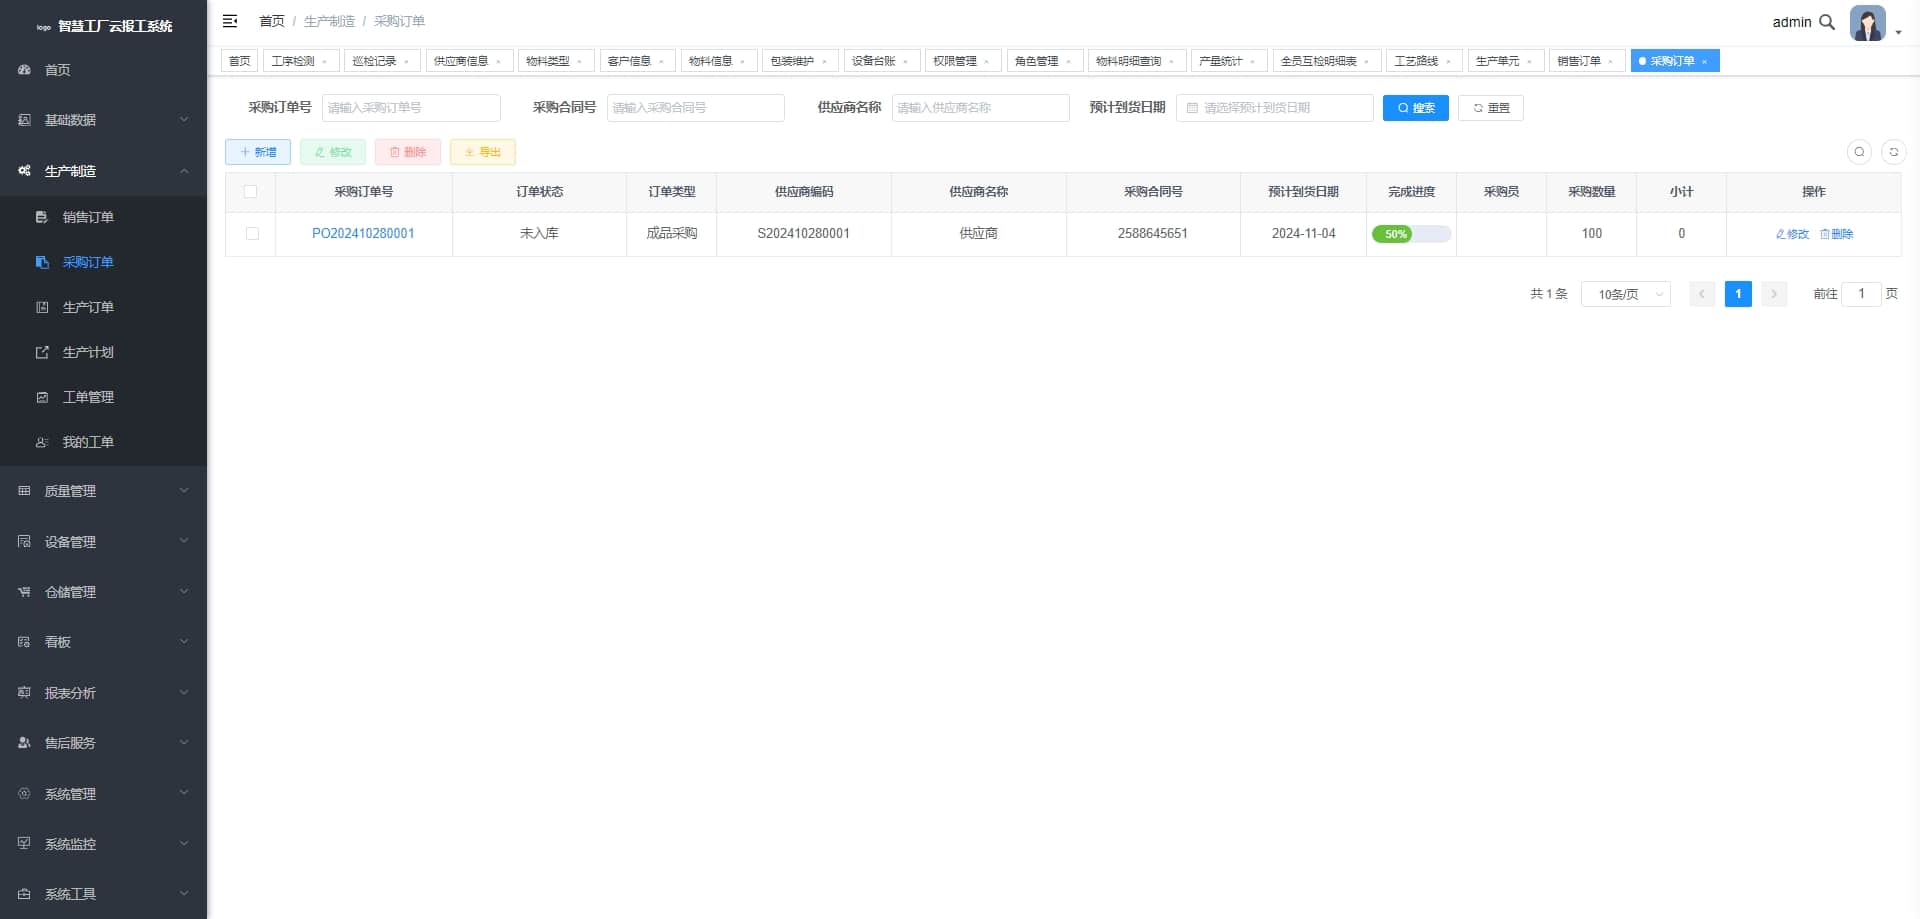1920x919 pixels.
Task: Collapse the 生产制造 sidebar menu
Action: [x=104, y=171]
